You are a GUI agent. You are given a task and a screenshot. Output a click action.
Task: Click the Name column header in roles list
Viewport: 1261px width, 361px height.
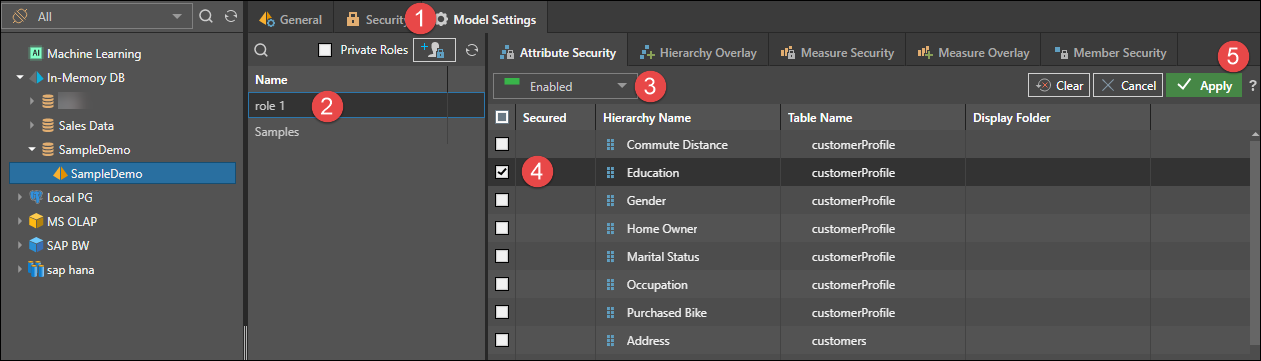point(346,79)
